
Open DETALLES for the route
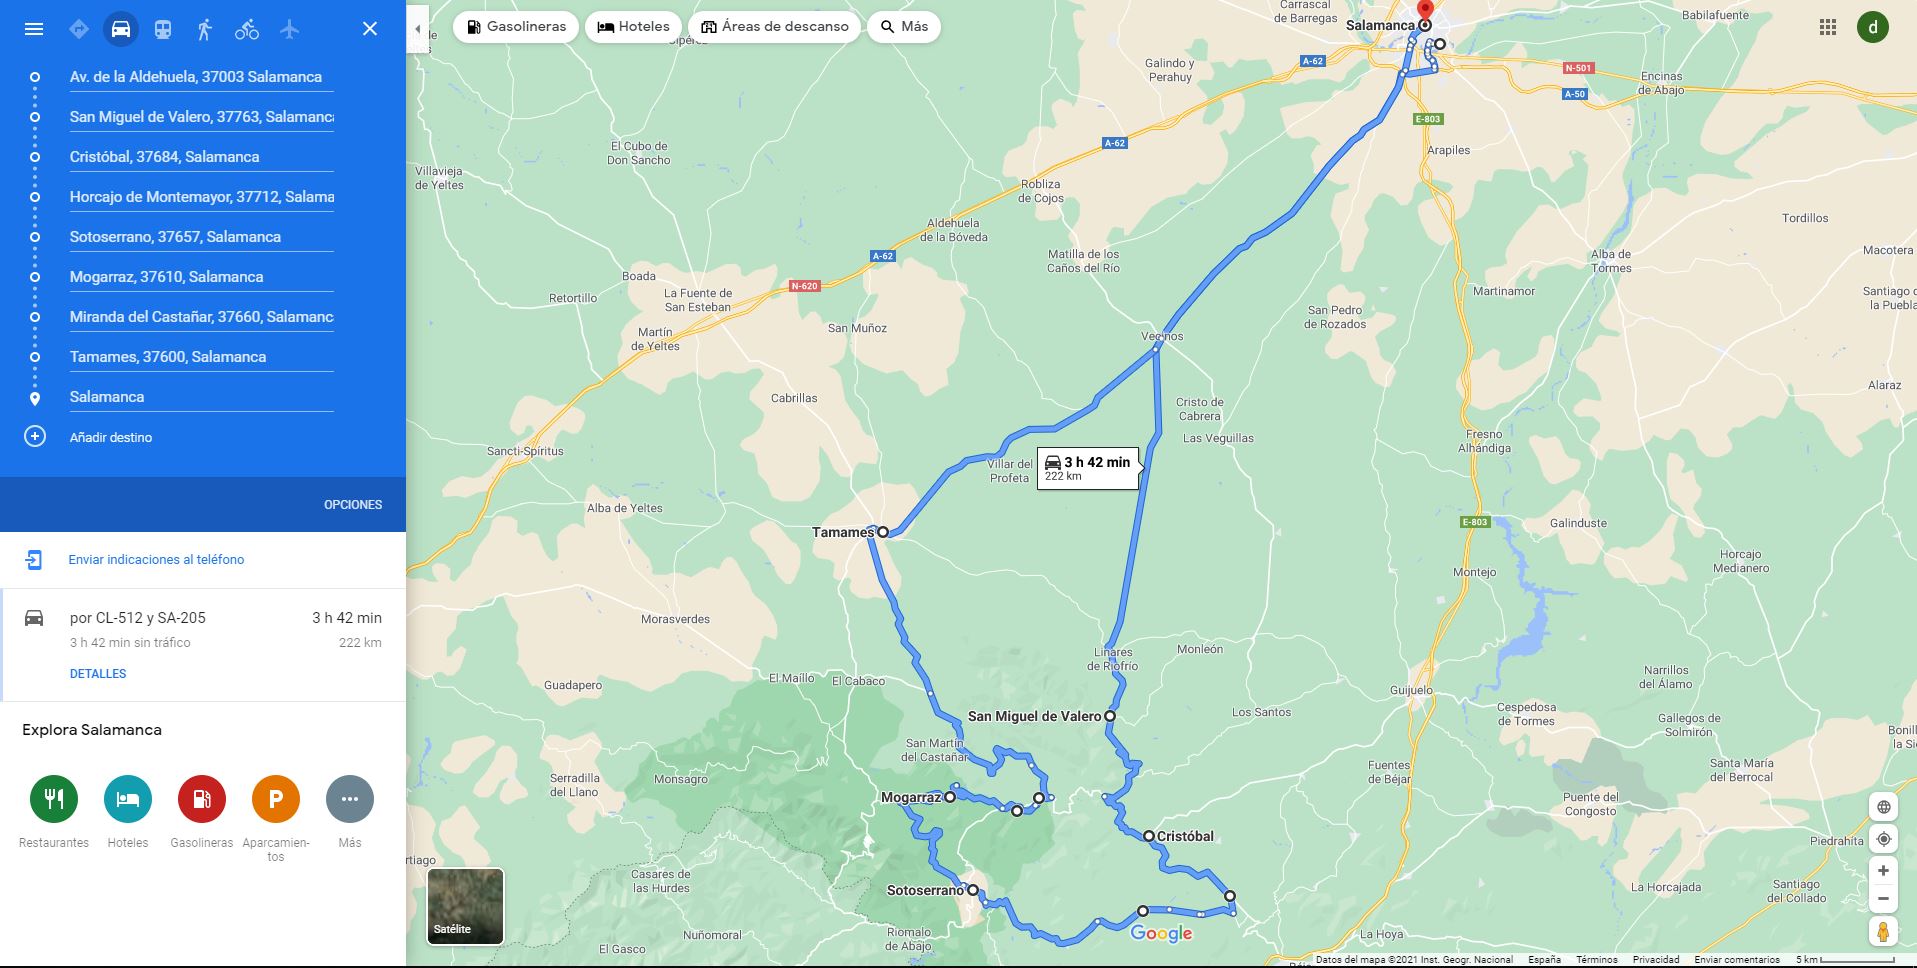(98, 674)
